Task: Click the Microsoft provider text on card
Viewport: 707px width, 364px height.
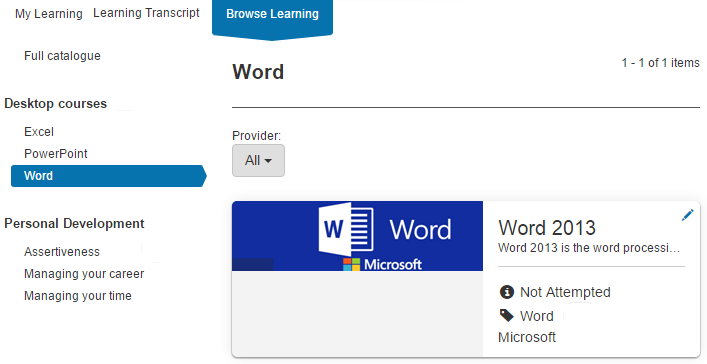Action: coord(527,337)
